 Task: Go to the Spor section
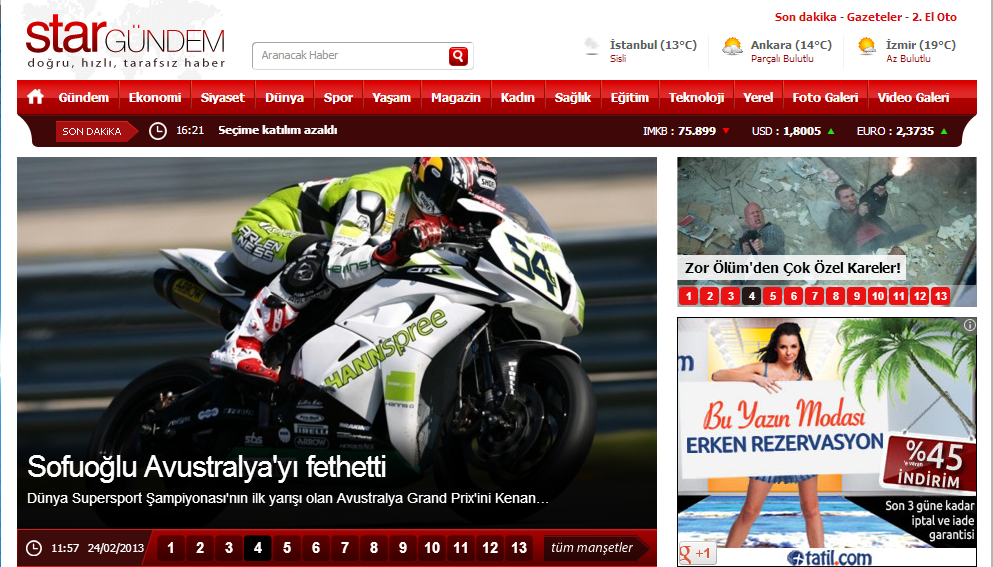click(338, 97)
